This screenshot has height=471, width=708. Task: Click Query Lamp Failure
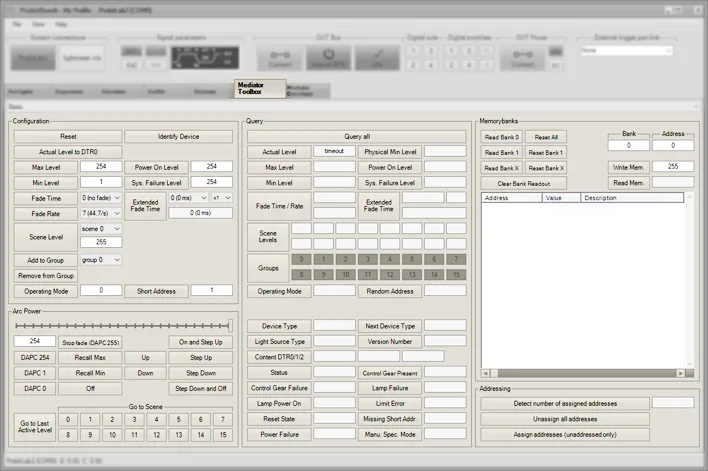(x=390, y=388)
